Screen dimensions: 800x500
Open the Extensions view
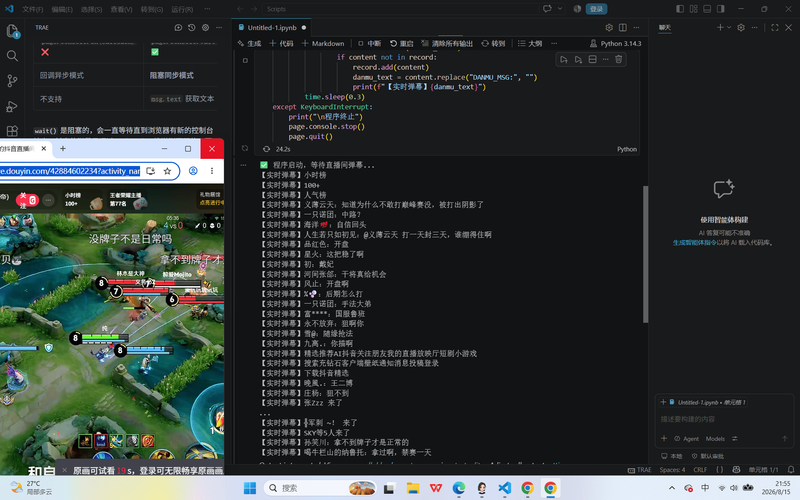tap(12, 131)
